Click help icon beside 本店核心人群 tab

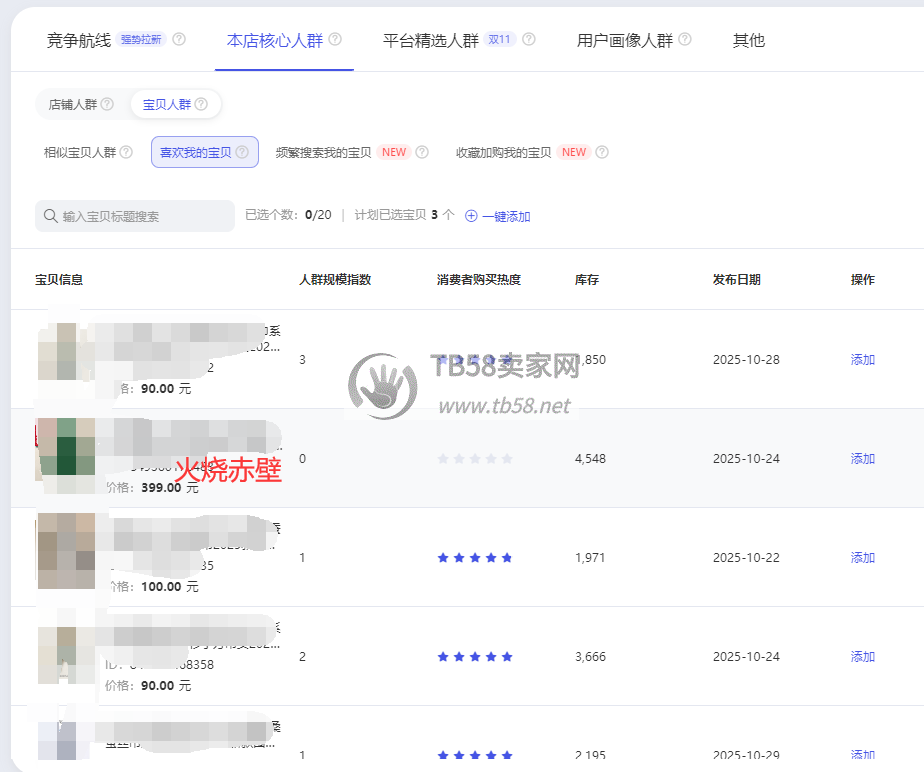(x=335, y=40)
